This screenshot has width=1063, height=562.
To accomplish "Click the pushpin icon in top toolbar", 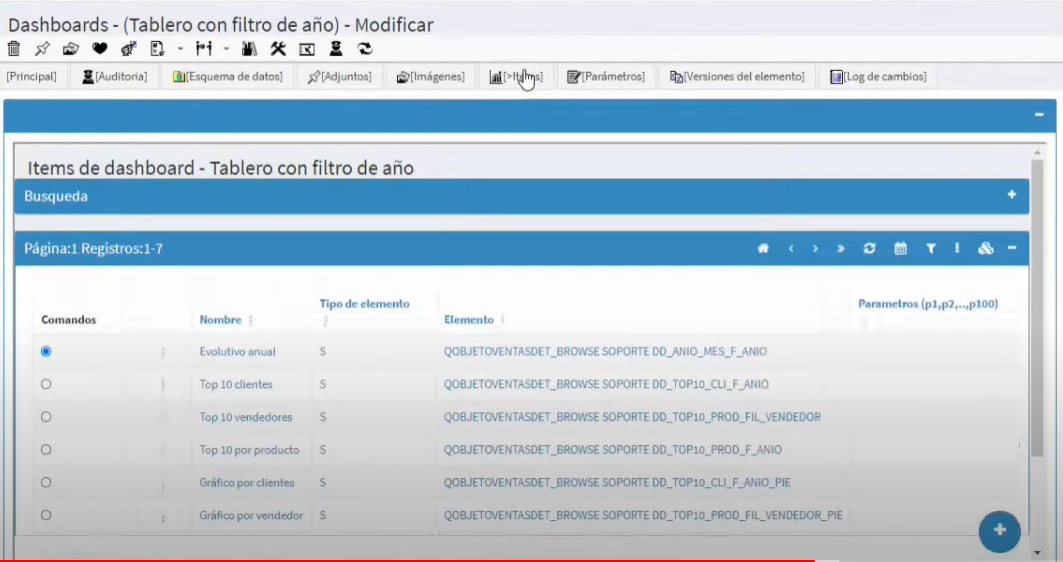I will coord(42,49).
